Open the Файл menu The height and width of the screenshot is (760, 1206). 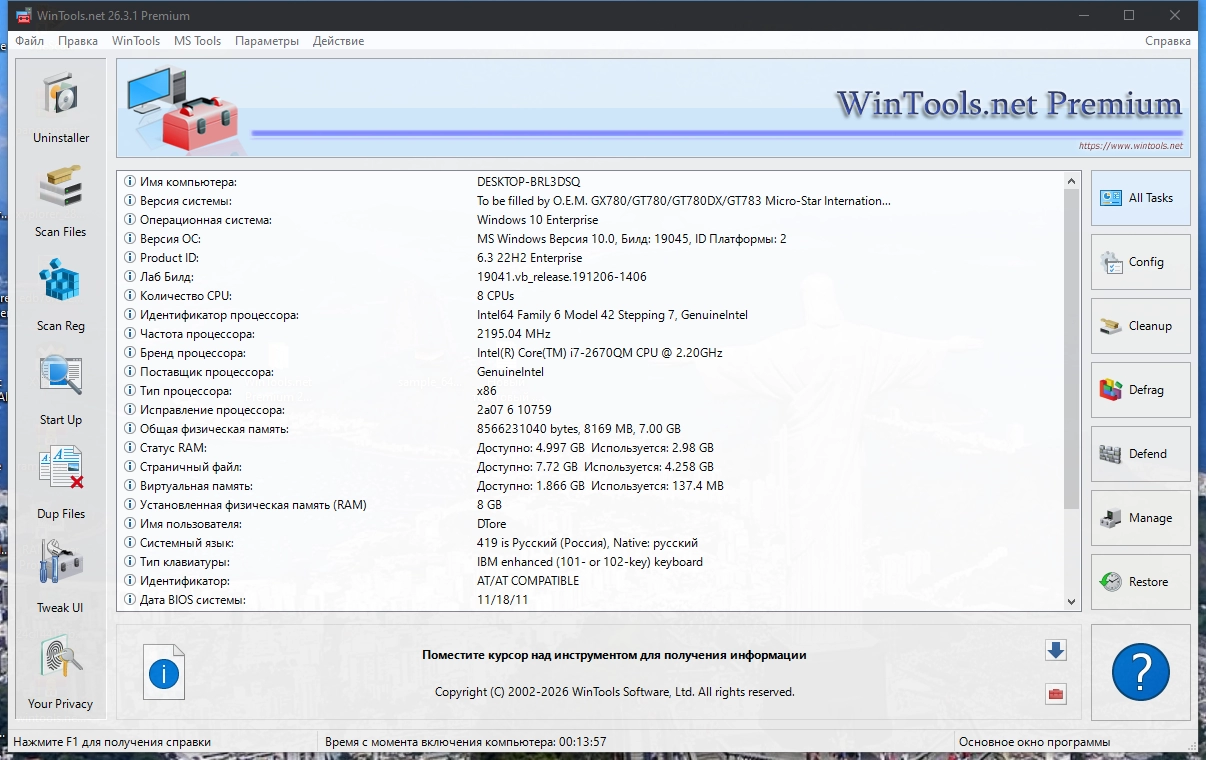(x=29, y=41)
